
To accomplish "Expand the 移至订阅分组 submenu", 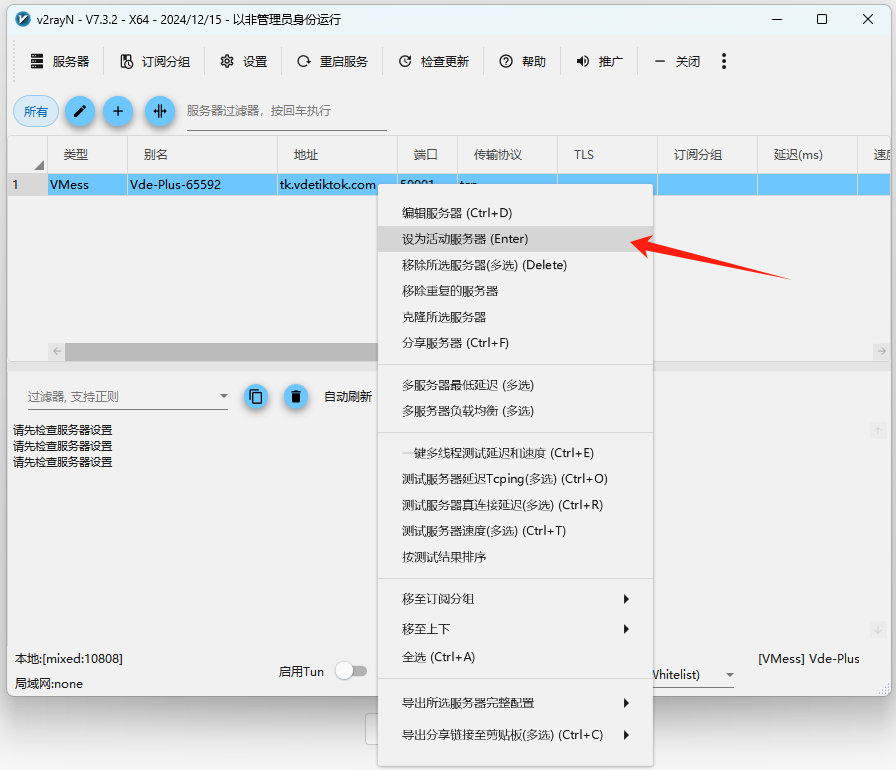I will coord(514,599).
